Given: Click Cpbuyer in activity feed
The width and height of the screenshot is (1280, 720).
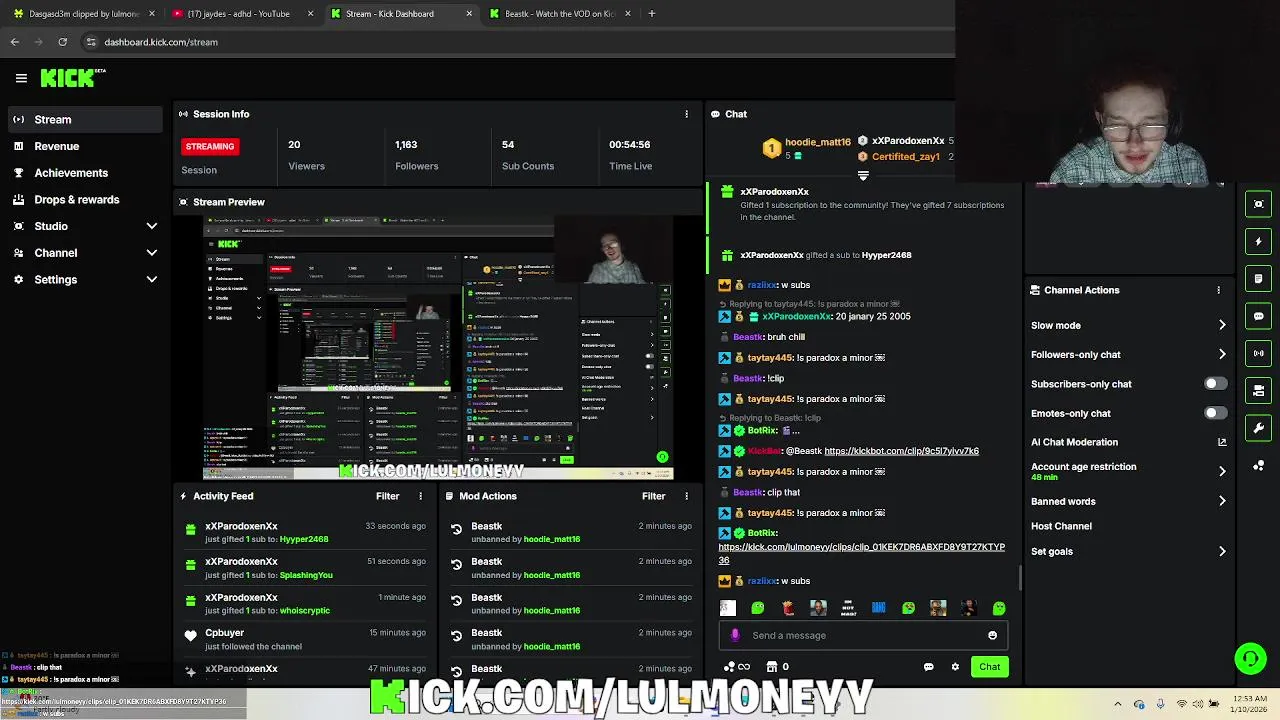Looking at the screenshot, I should click(224, 633).
